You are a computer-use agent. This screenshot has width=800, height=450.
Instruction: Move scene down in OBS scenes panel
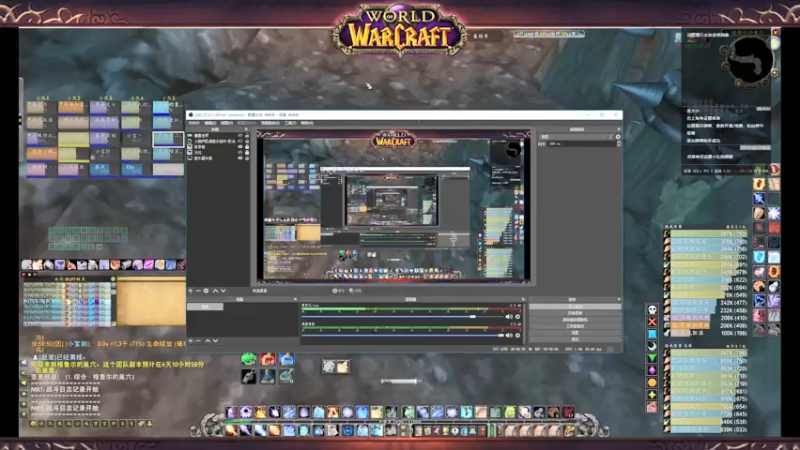pos(216,341)
